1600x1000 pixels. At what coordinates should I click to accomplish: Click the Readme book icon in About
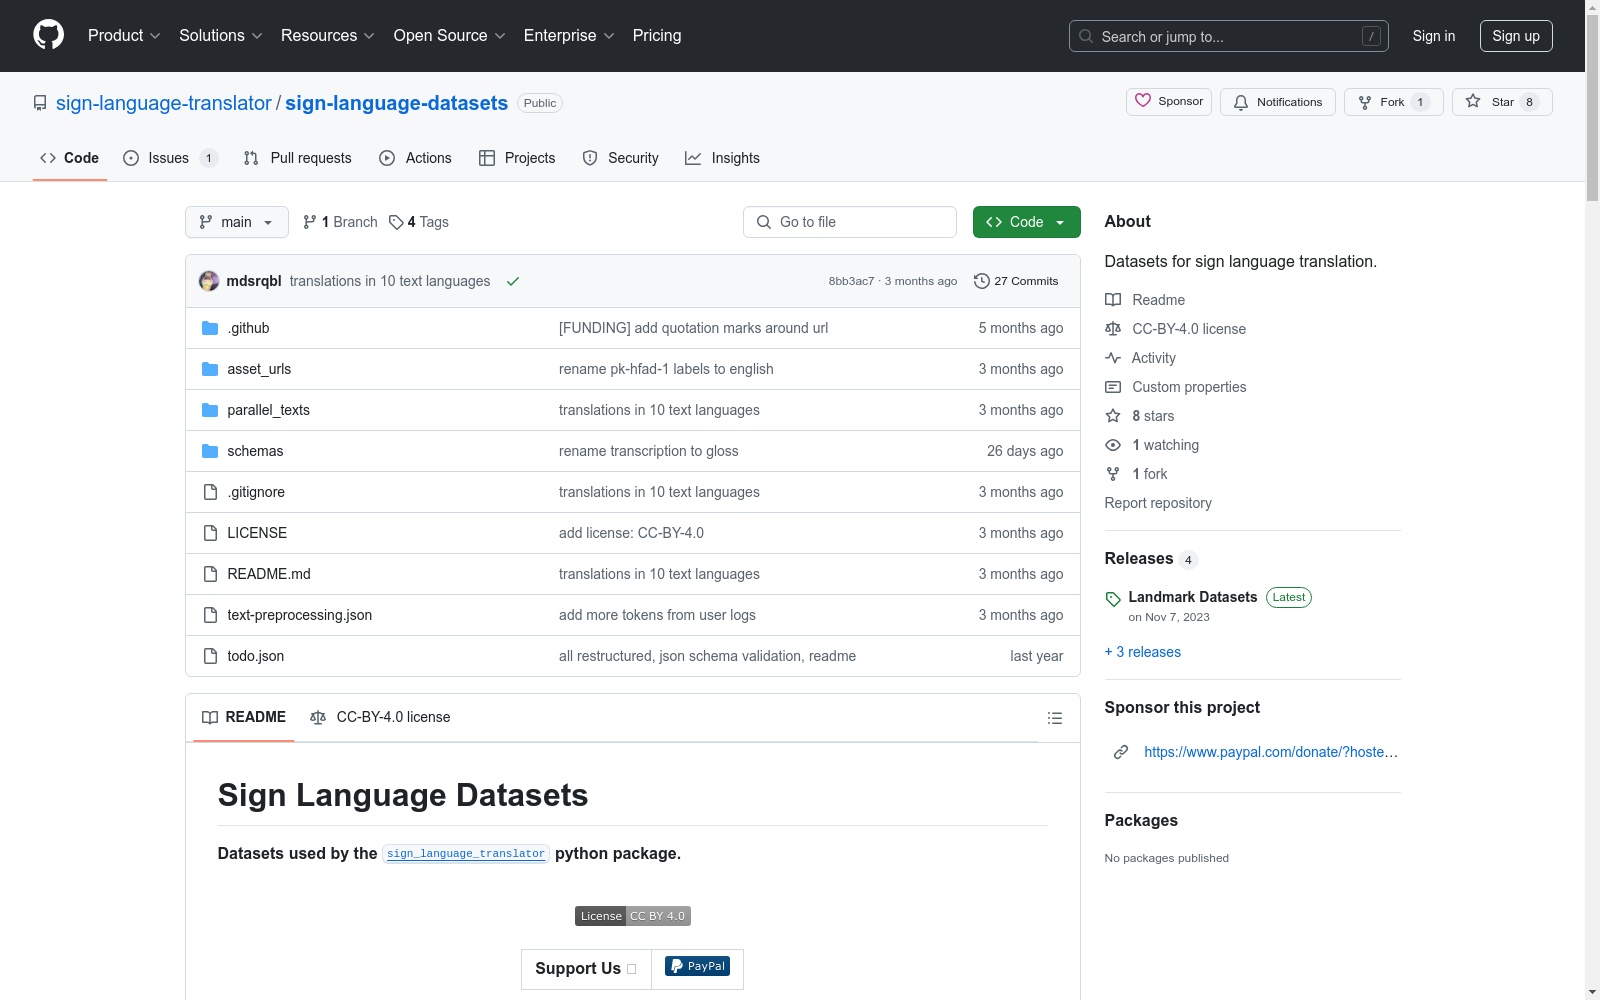pos(1113,299)
